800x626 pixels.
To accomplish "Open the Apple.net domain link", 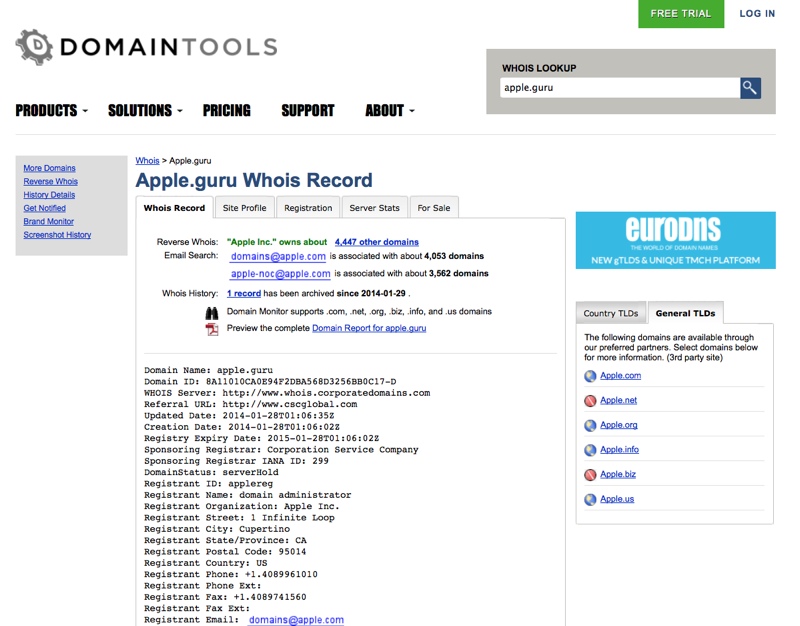I will 618,400.
